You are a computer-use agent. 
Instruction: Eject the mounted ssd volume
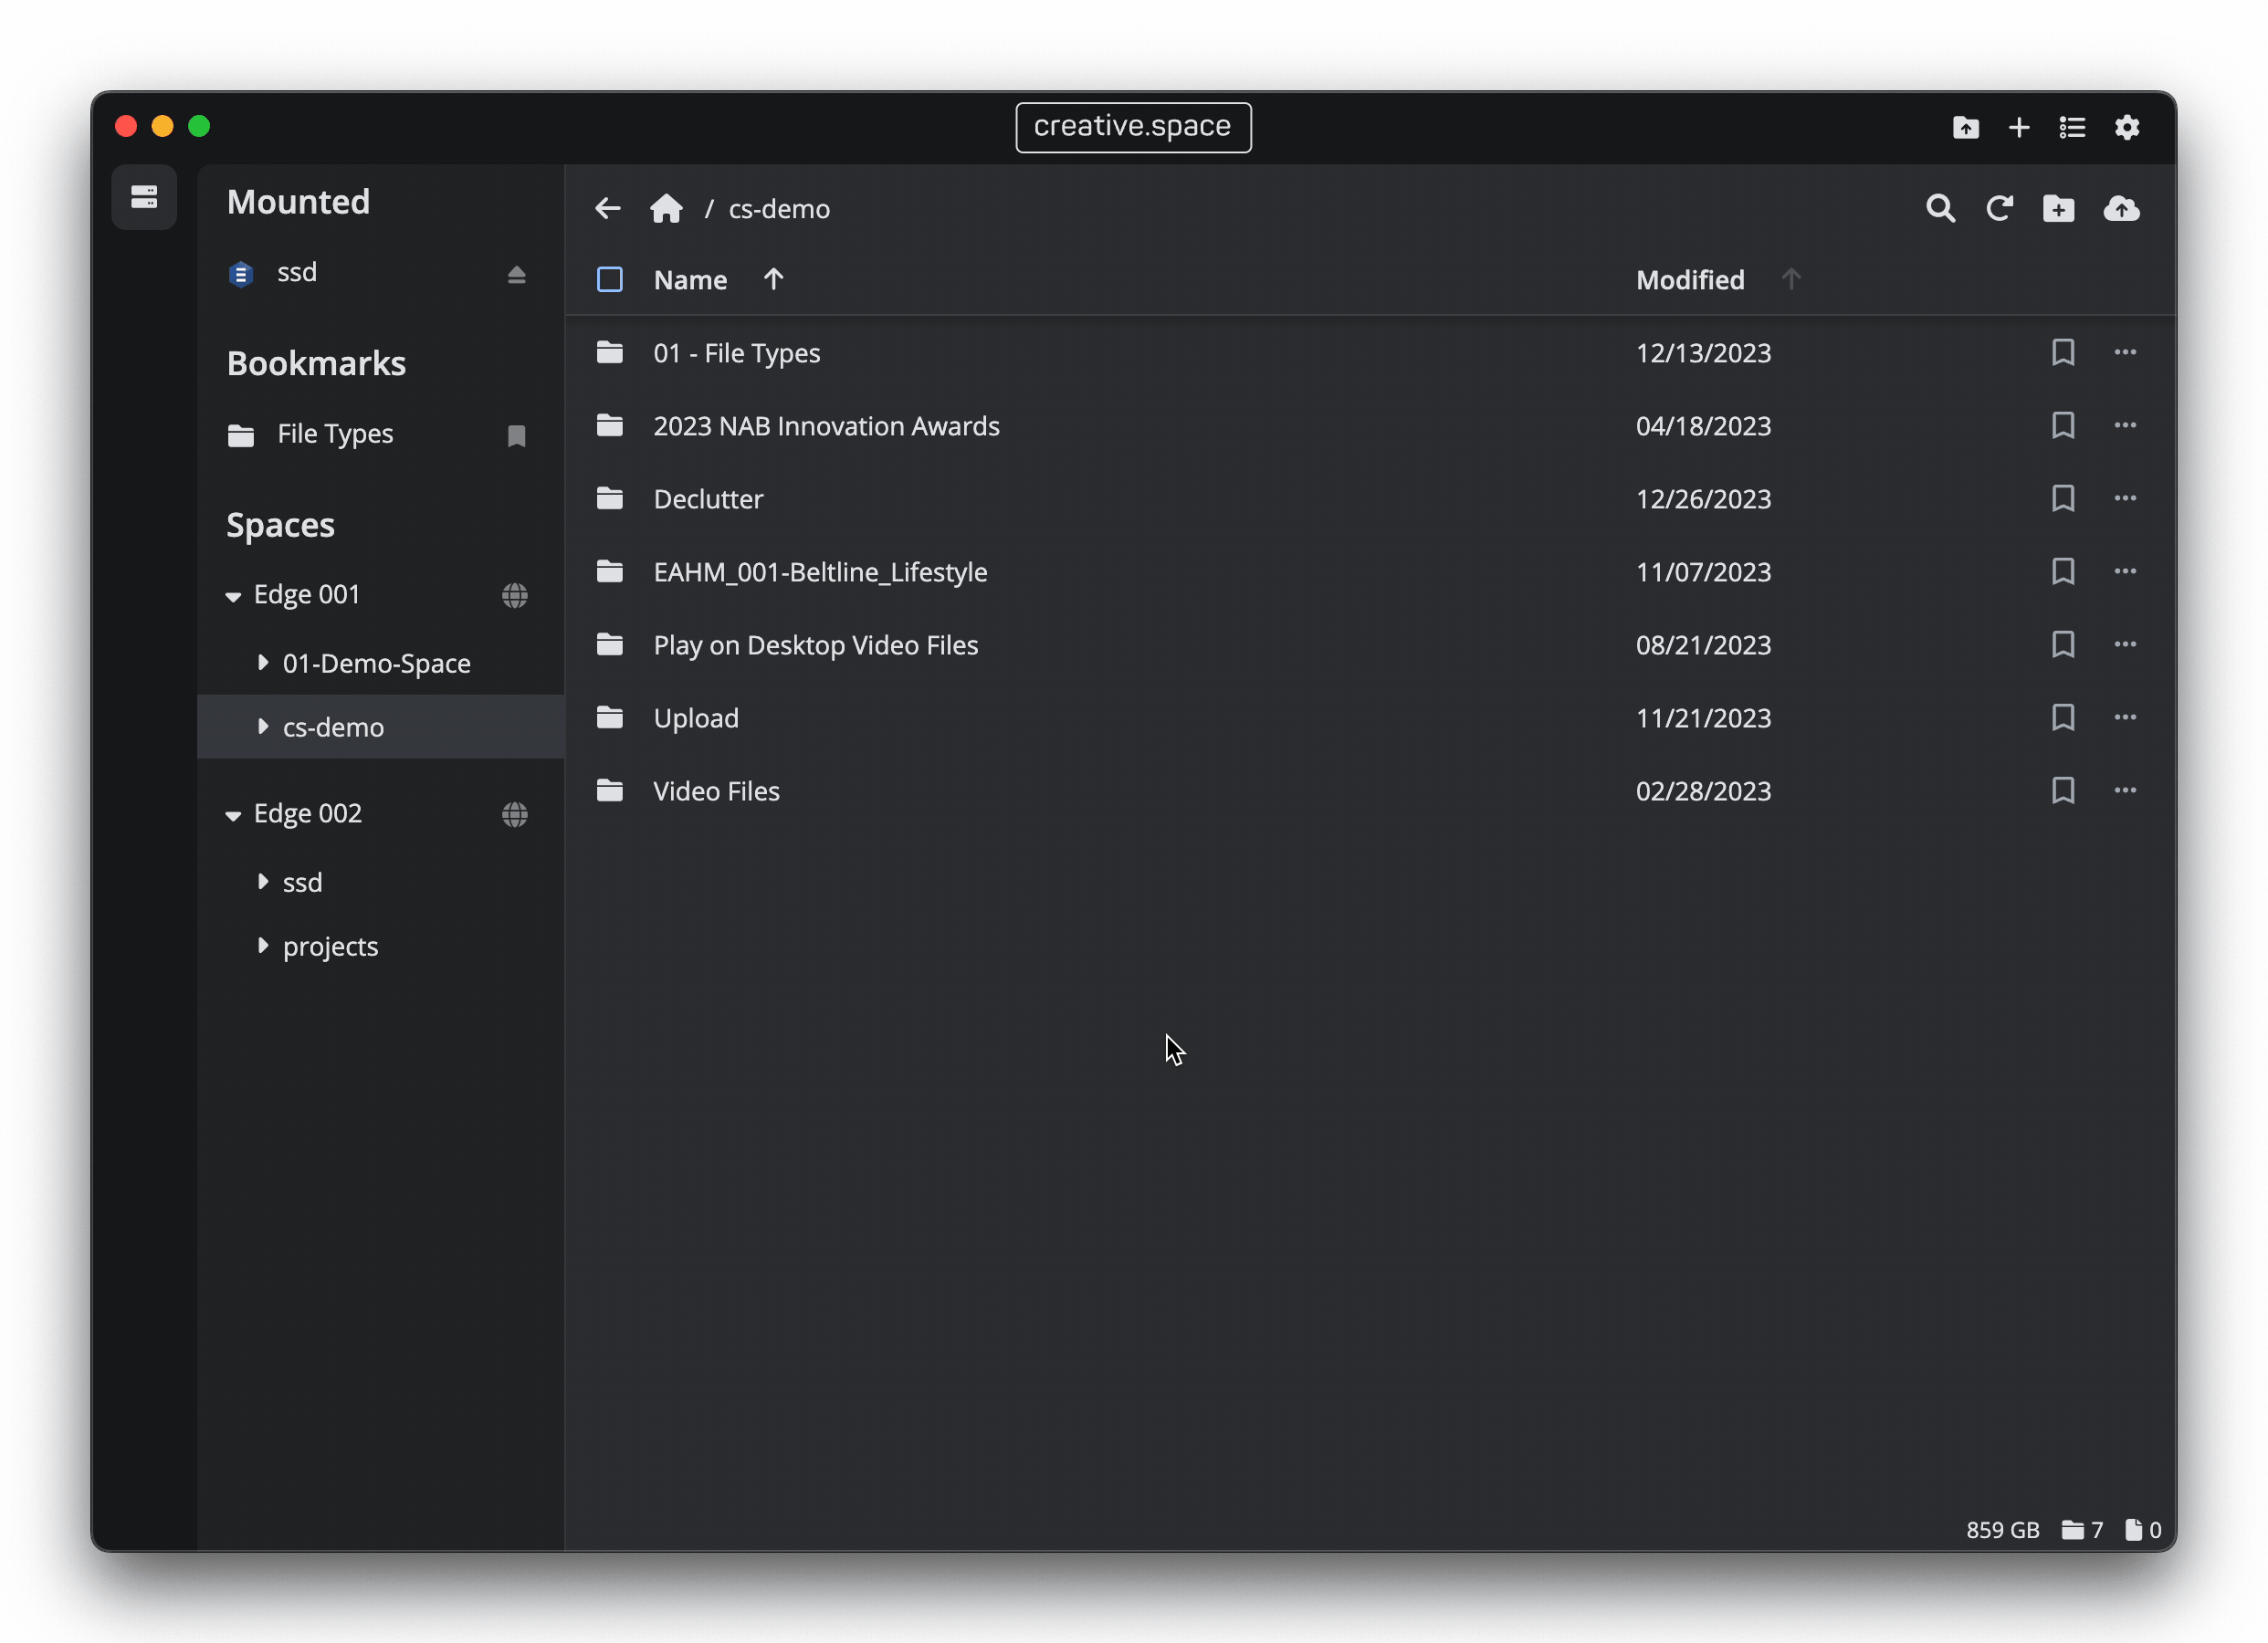click(516, 274)
